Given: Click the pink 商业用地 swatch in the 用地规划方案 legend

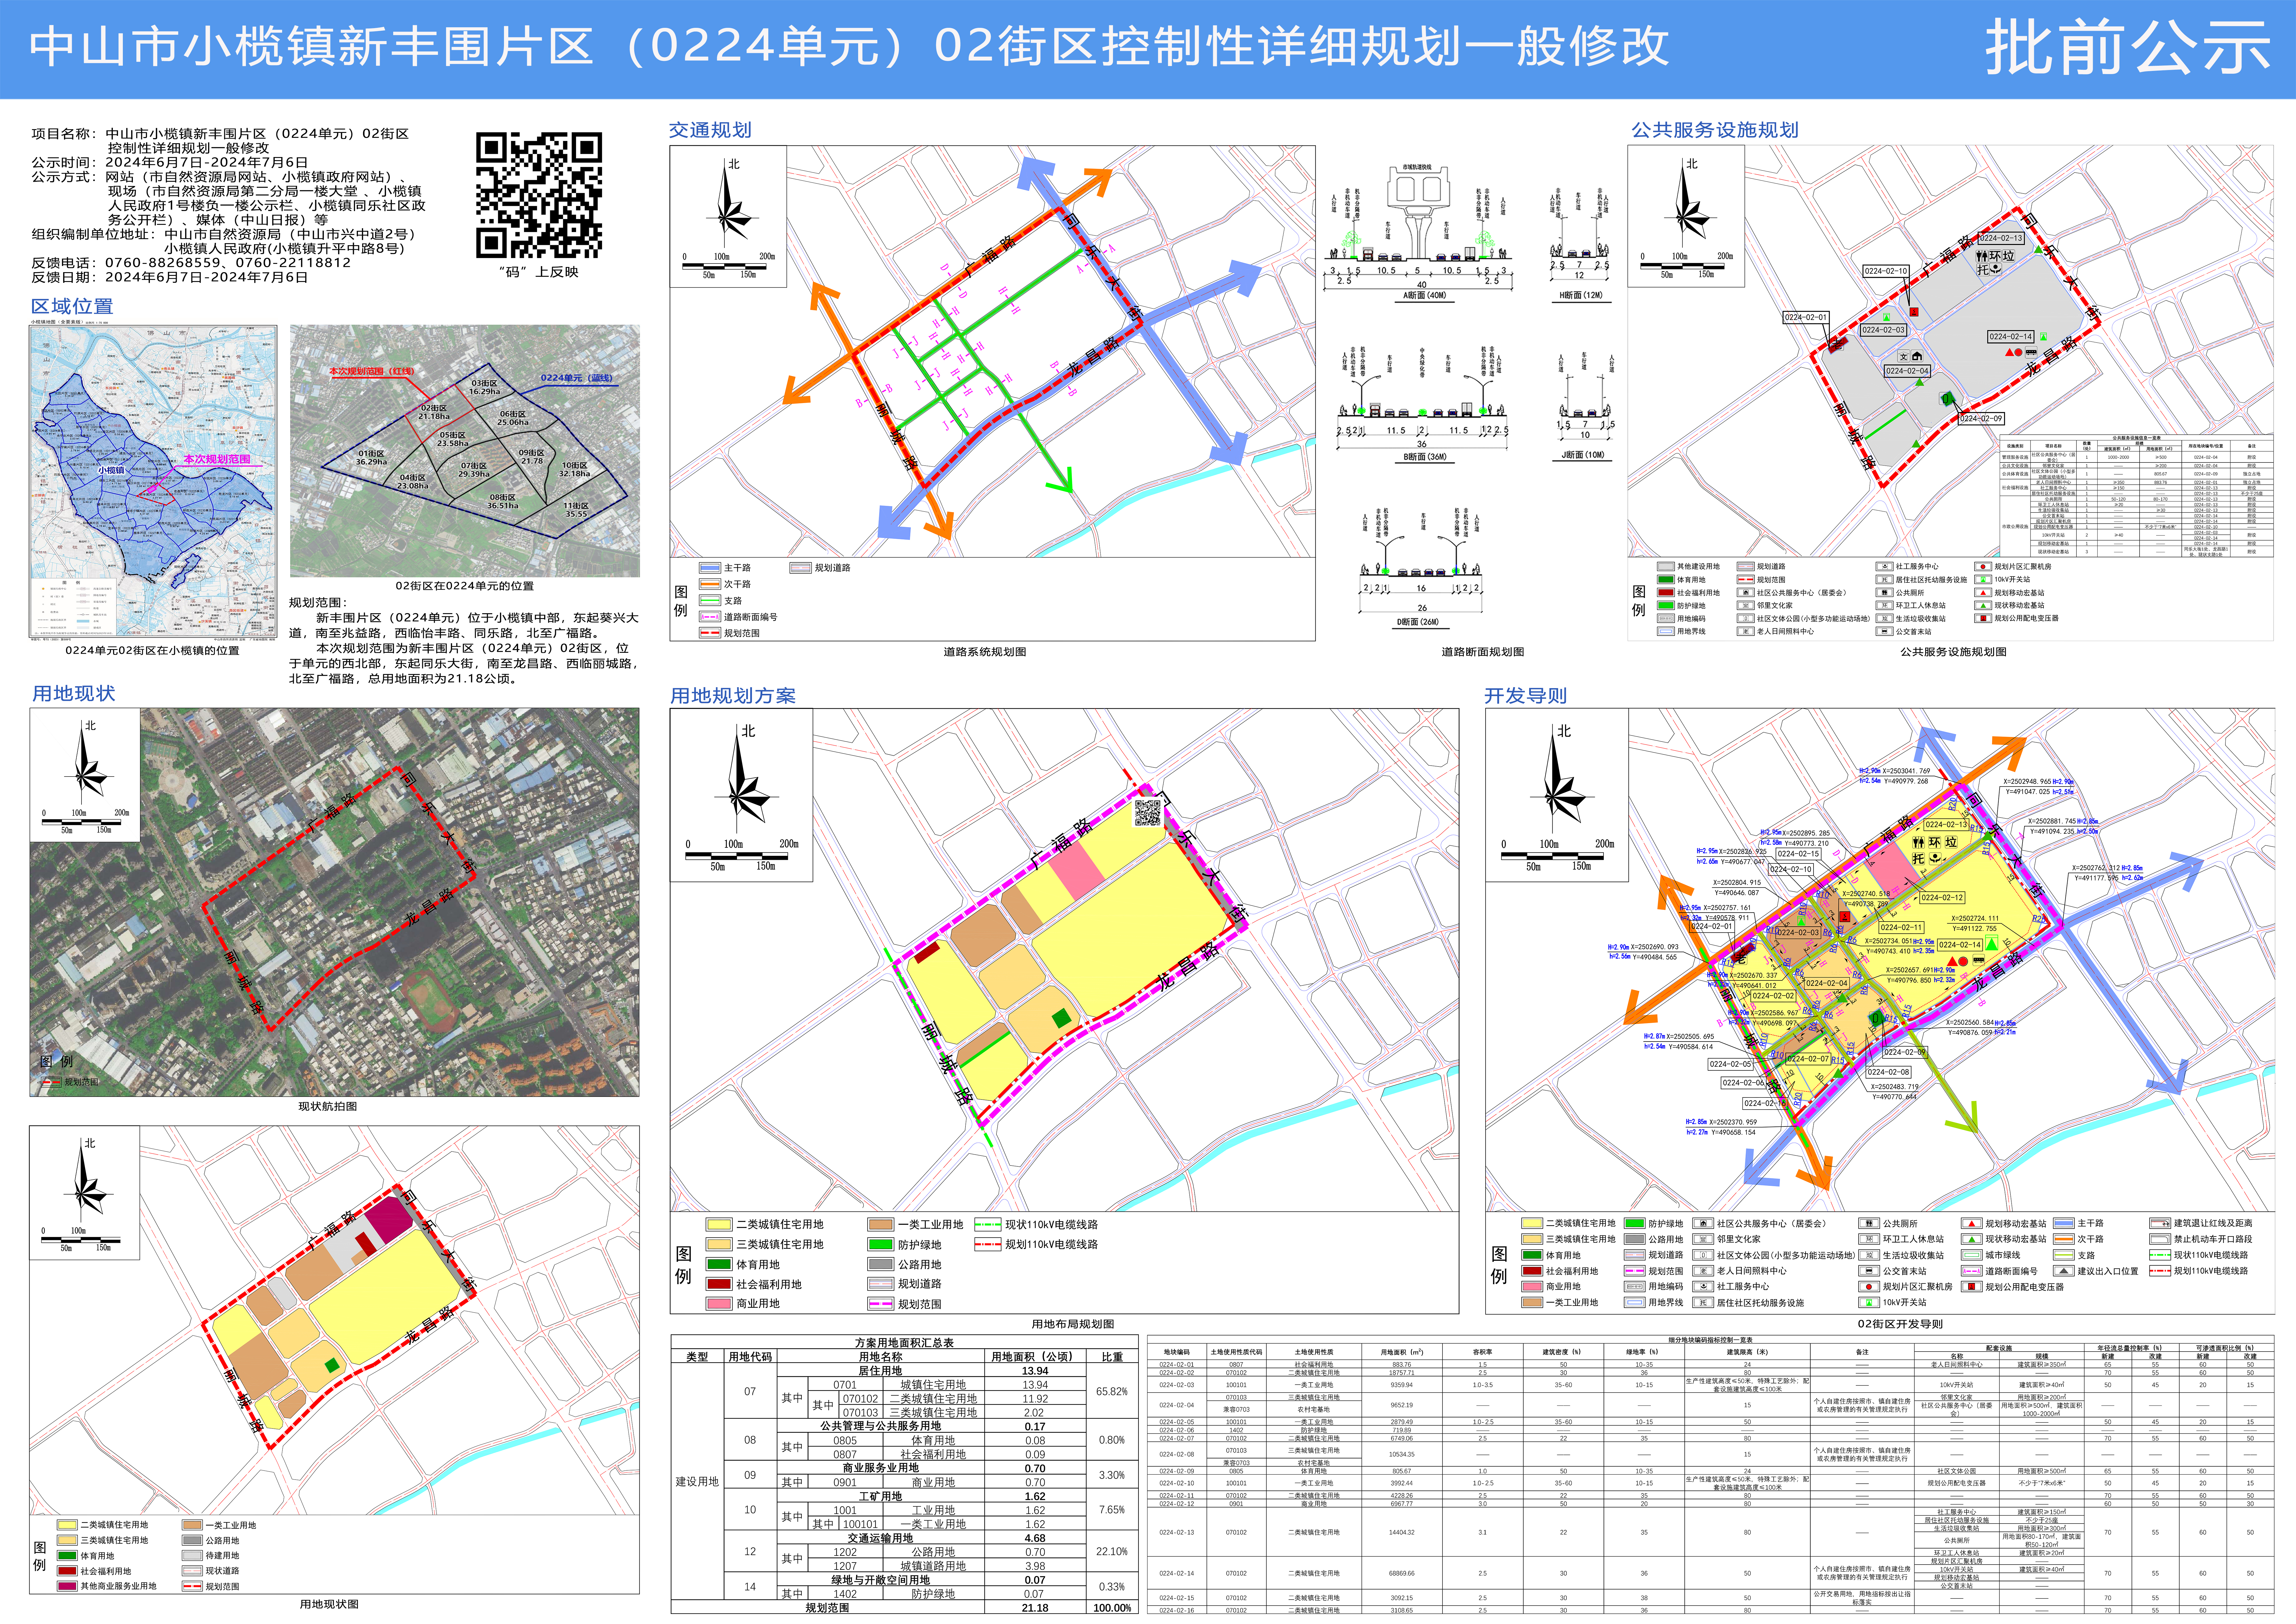Looking at the screenshot, I should (x=719, y=1304).
